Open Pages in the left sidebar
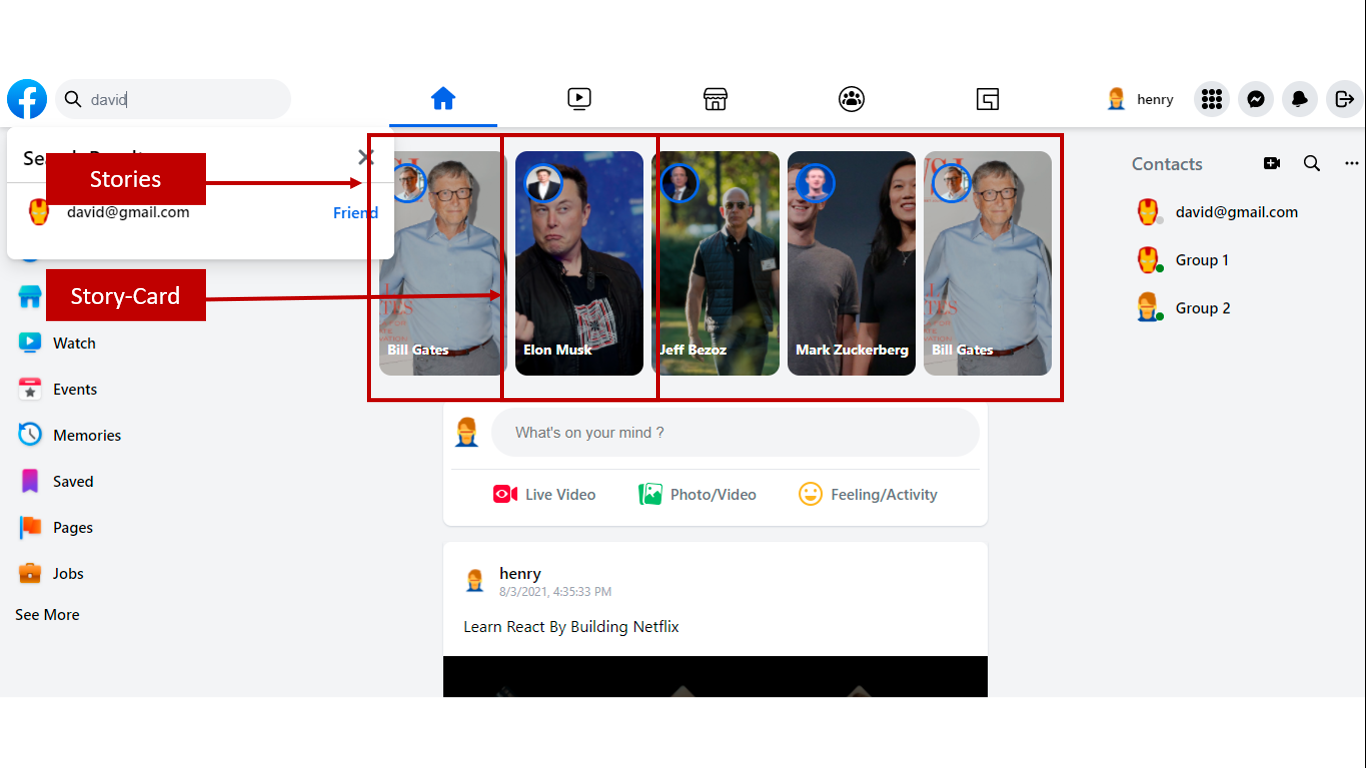Viewport: 1366px width, 768px height. pos(73,527)
